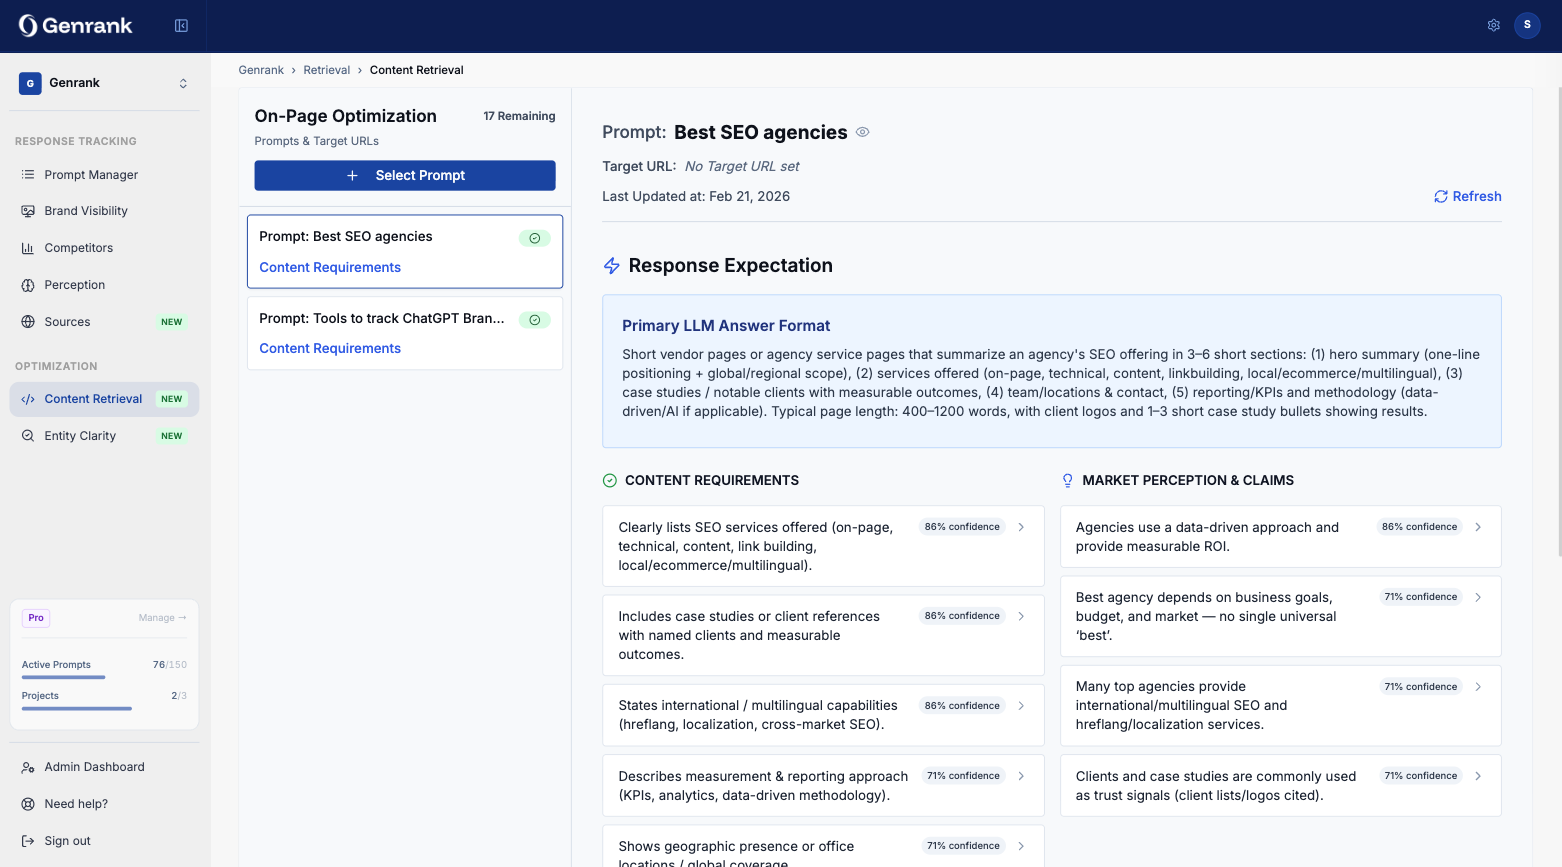Click the Brand Visibility sidebar icon
The height and width of the screenshot is (867, 1562).
28,211
